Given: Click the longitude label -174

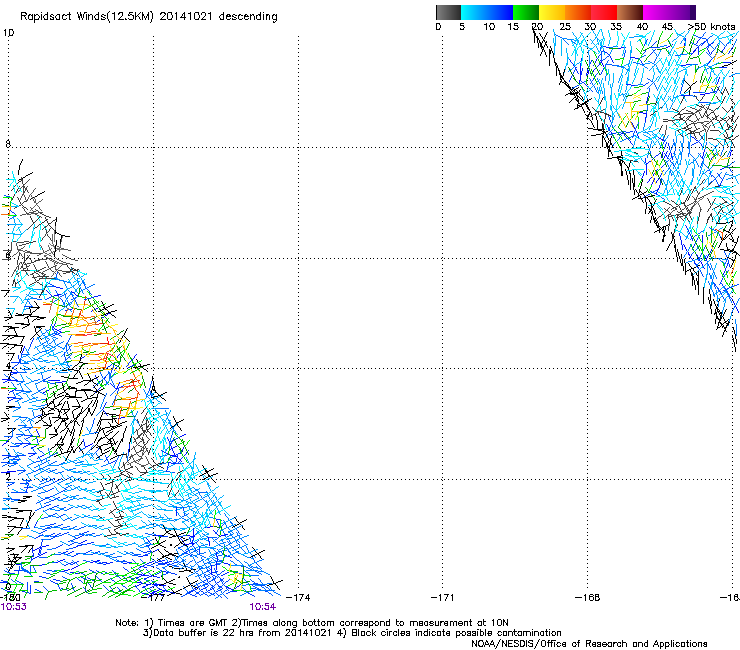Looking at the screenshot, I should click(298, 597).
